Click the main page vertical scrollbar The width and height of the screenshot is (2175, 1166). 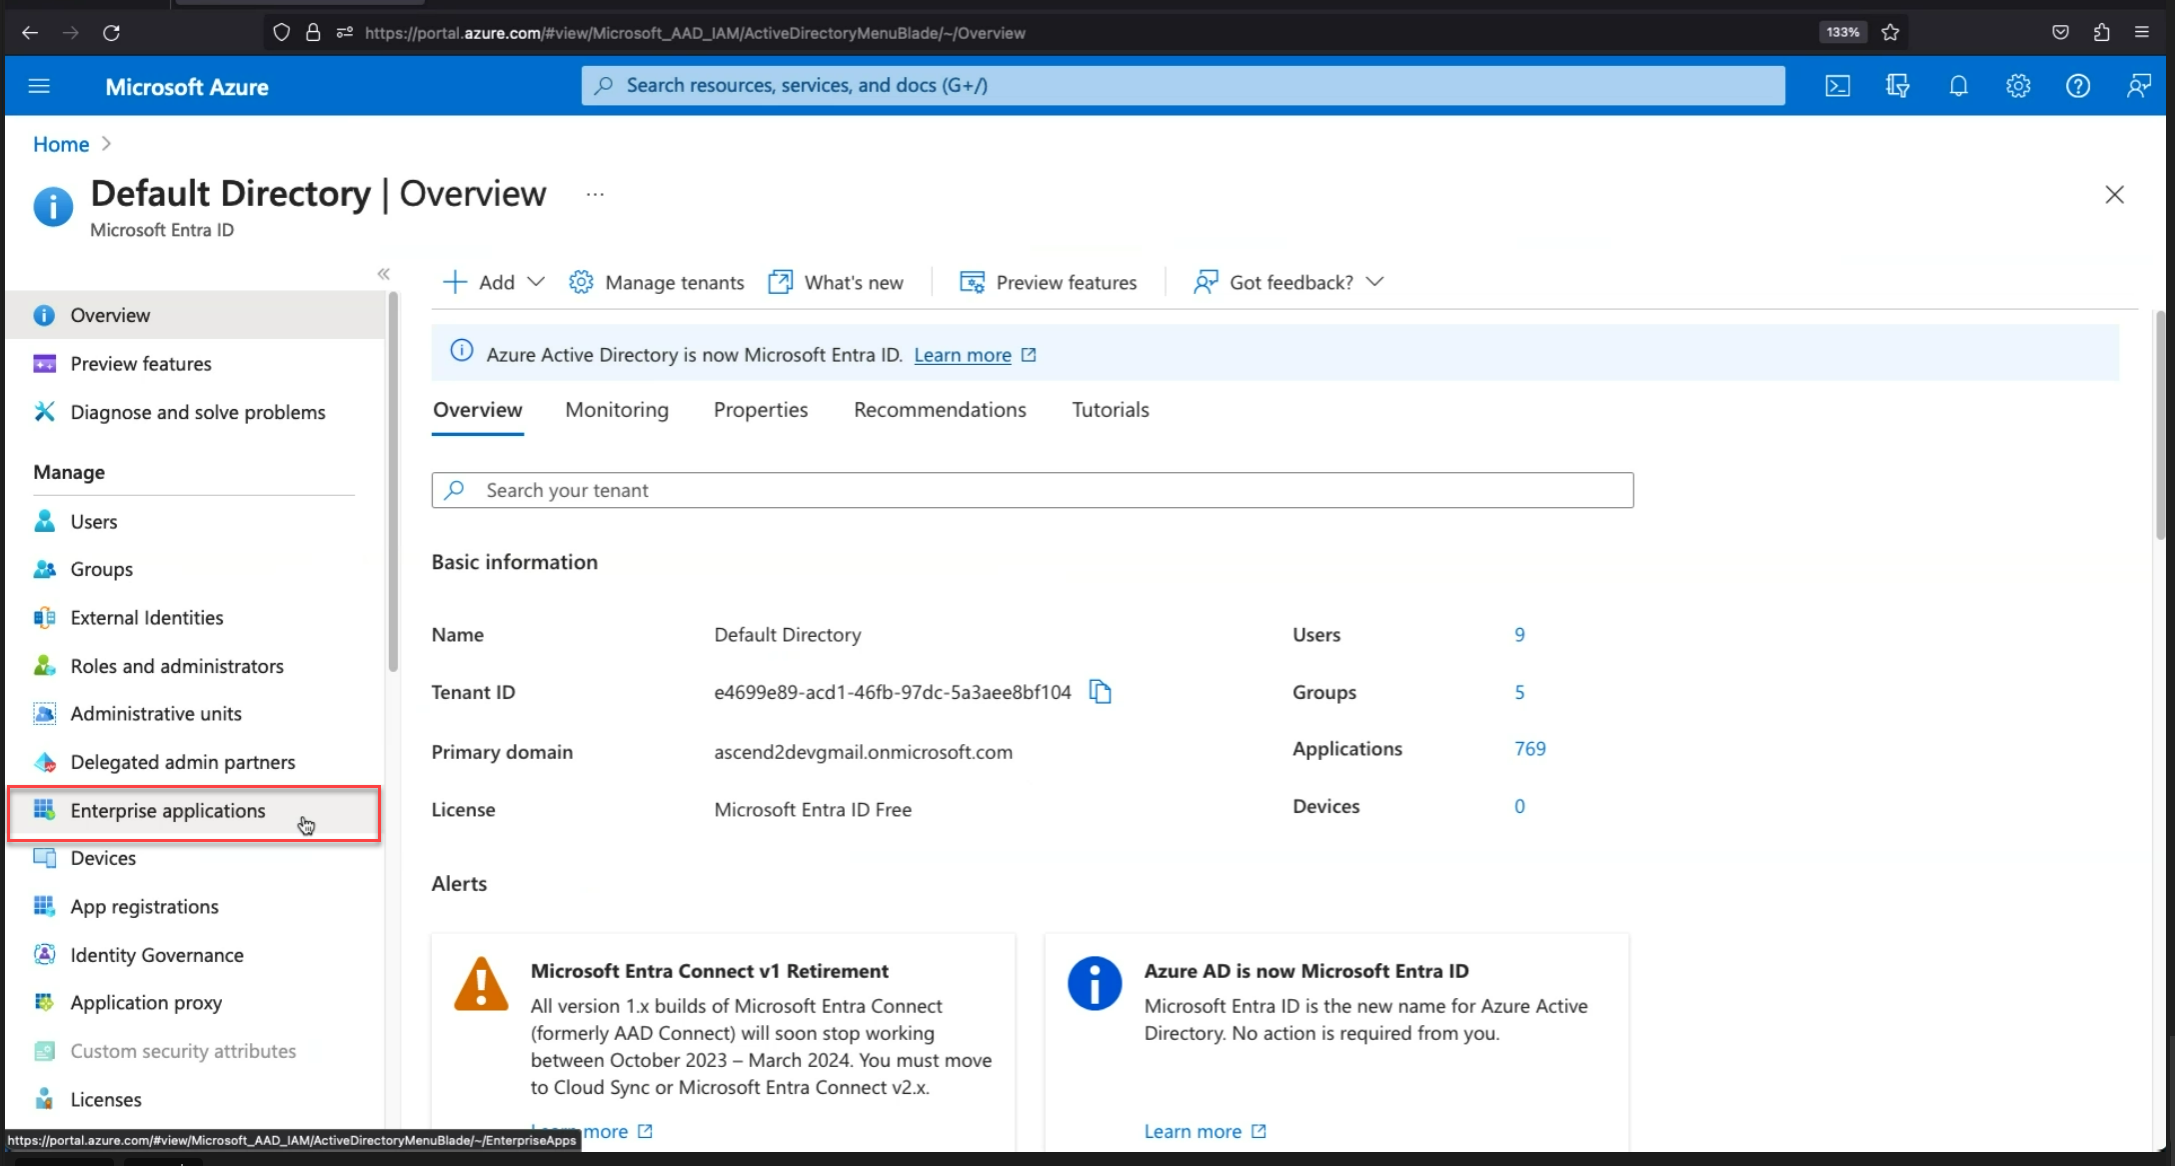point(2160,425)
